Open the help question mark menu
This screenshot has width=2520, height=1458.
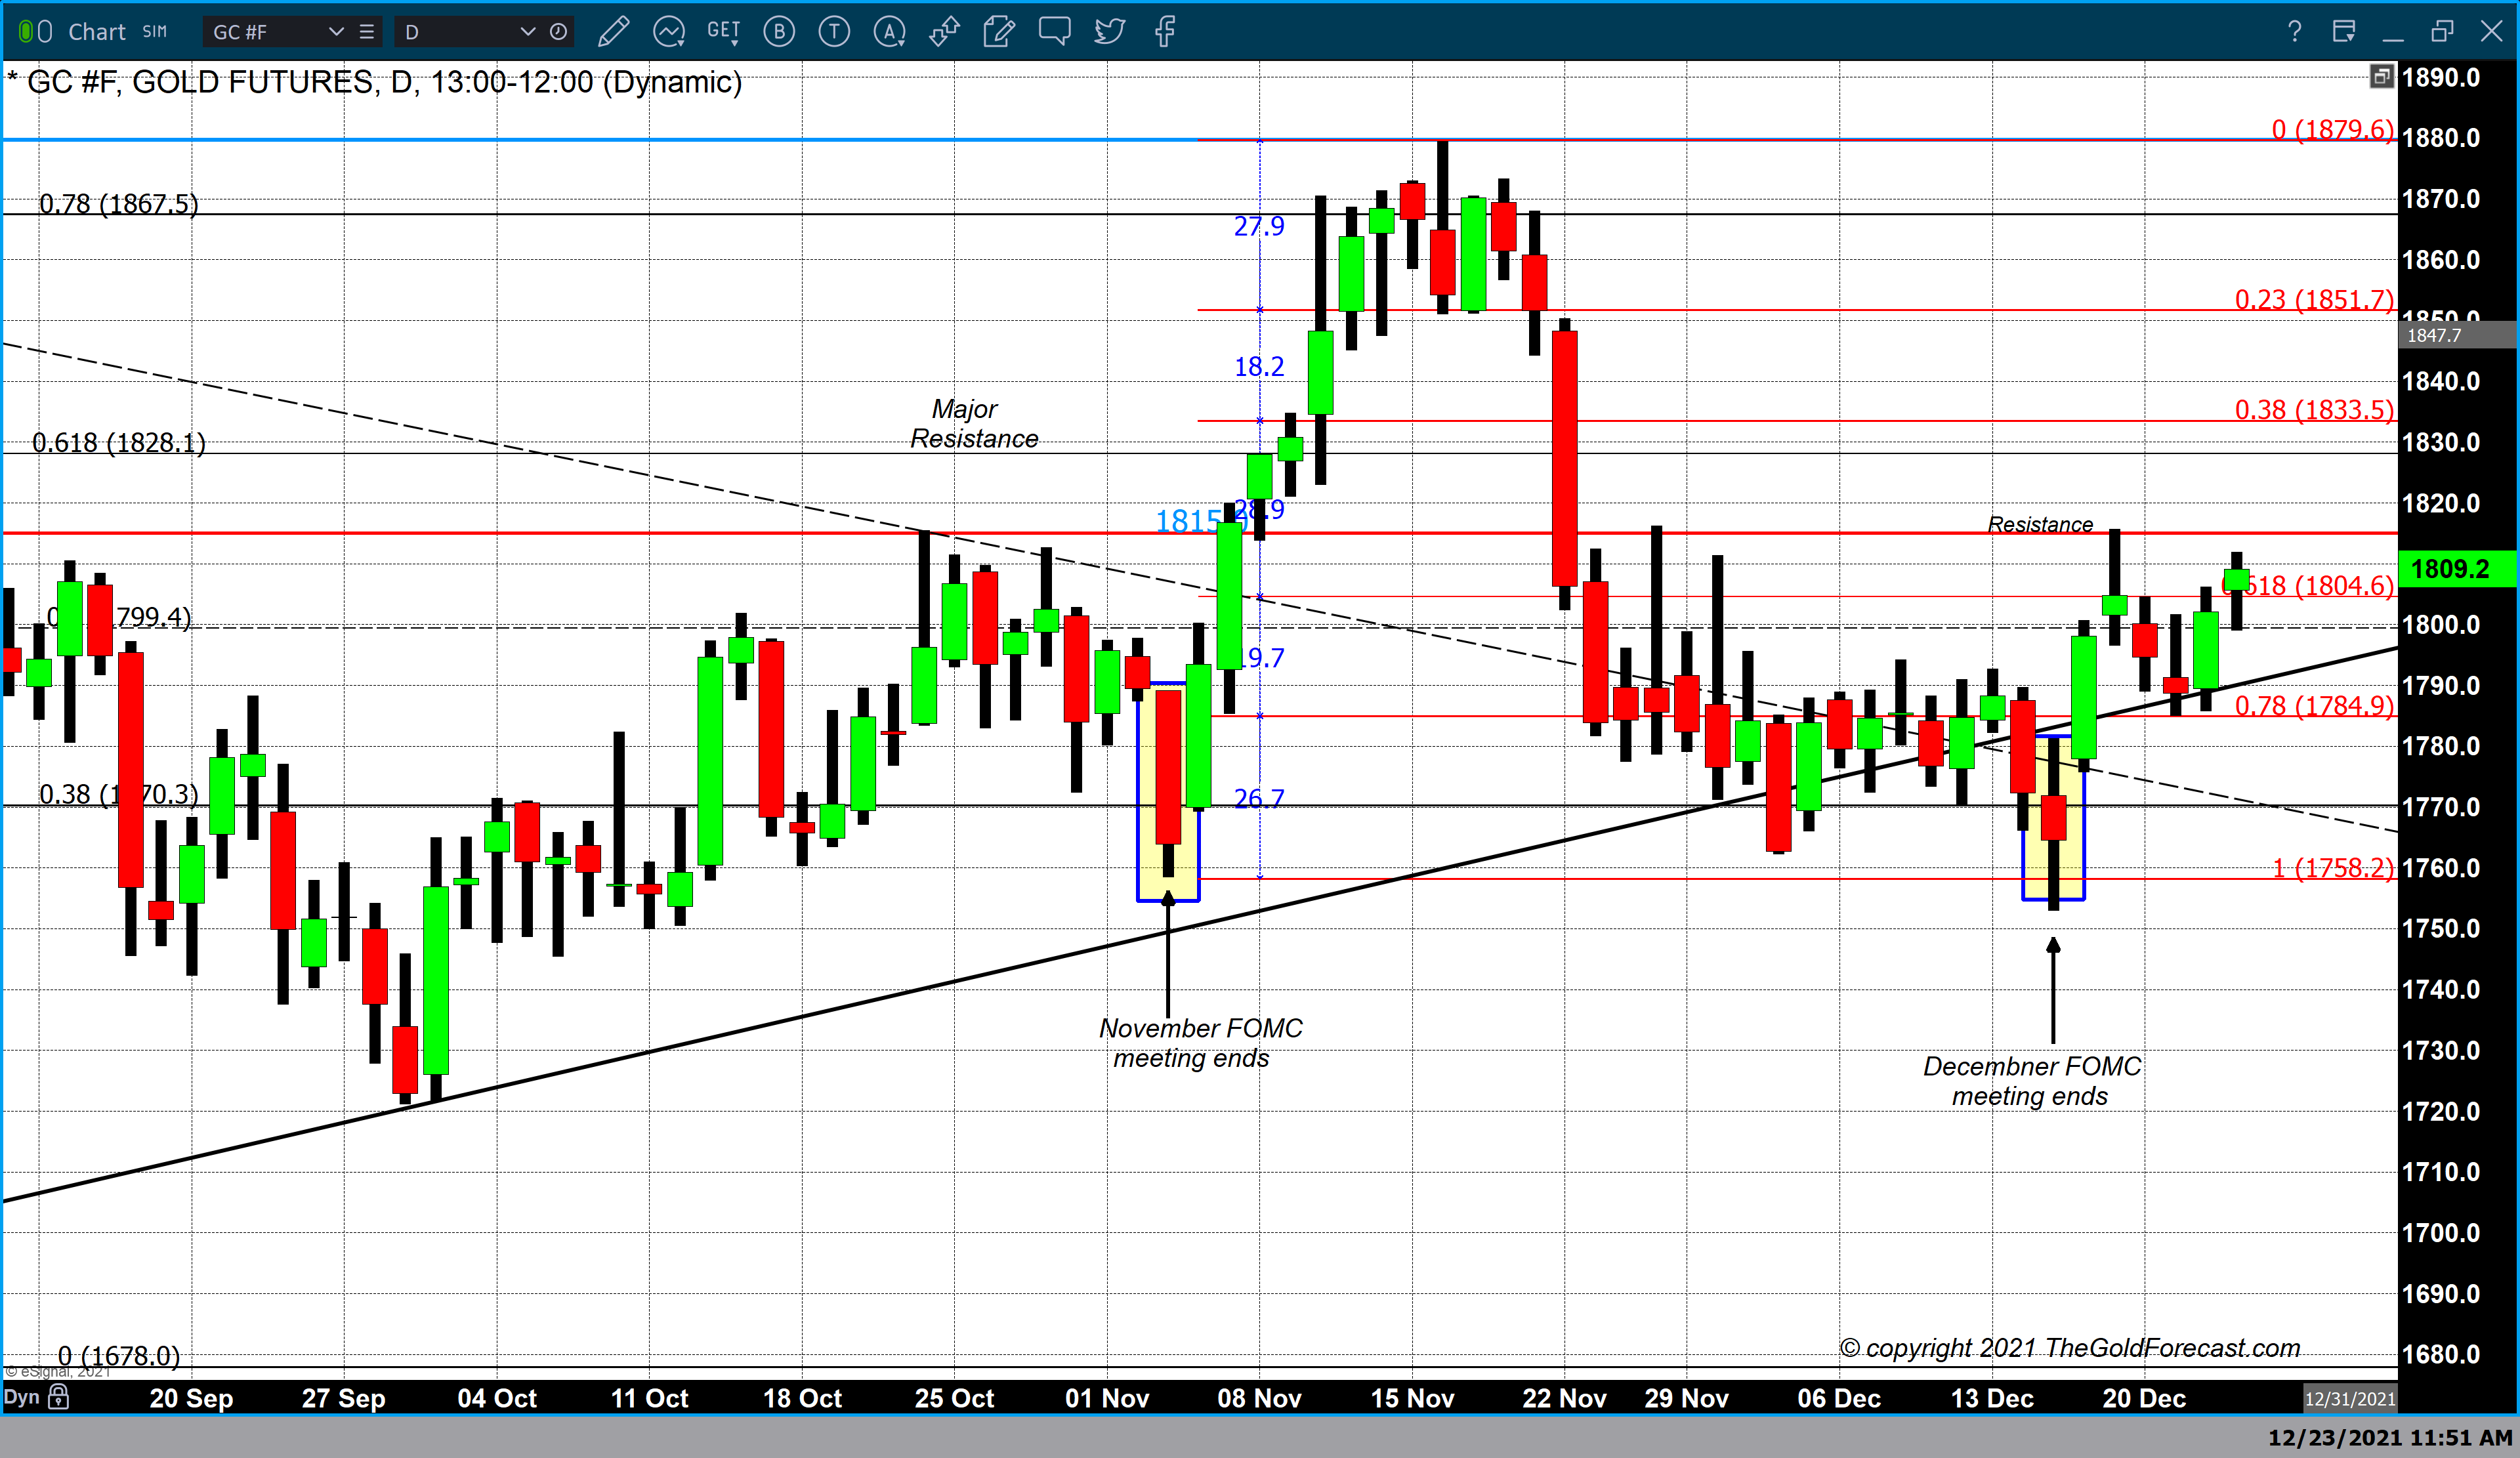2294,32
